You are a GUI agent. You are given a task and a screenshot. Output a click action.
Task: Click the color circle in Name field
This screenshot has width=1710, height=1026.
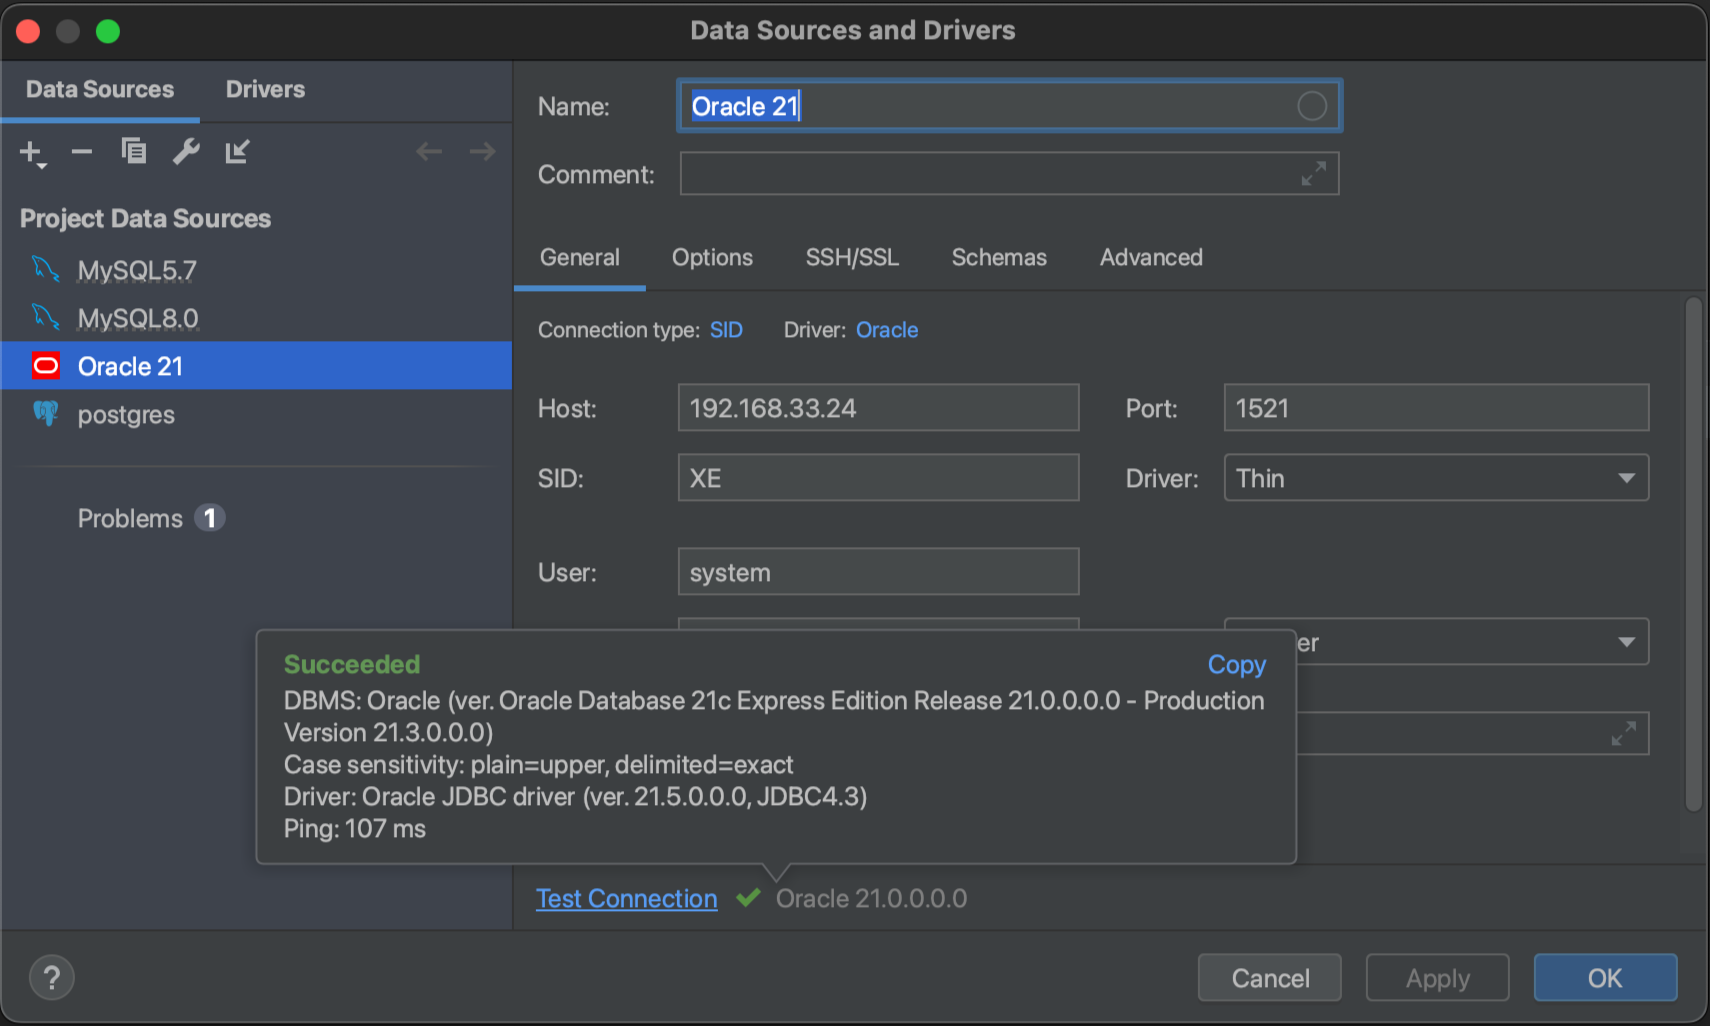click(1312, 106)
